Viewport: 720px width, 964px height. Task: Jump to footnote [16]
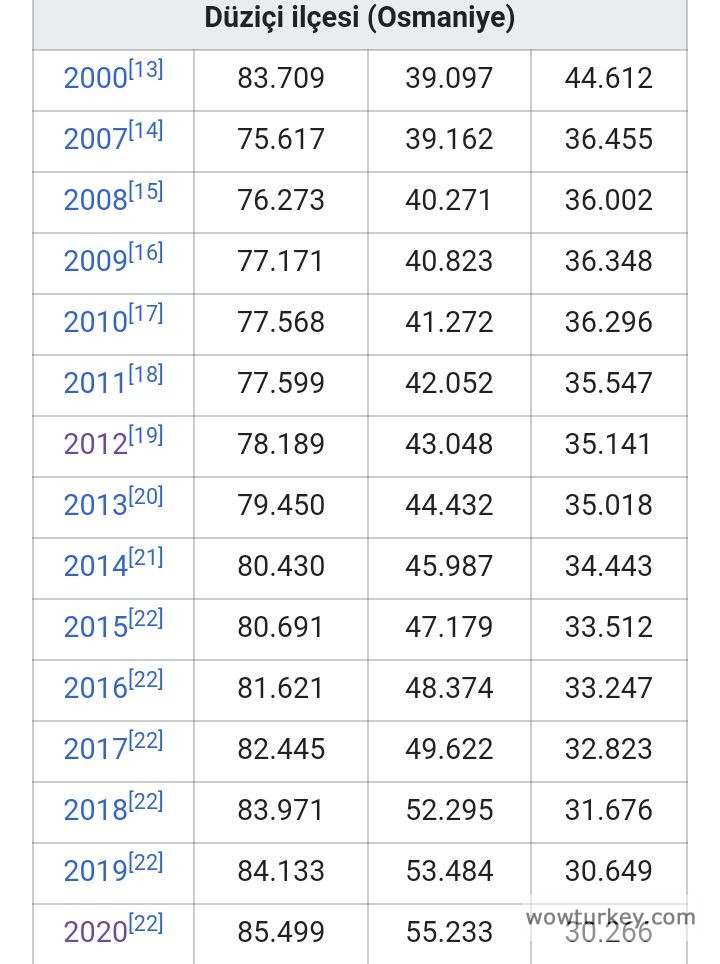(x=145, y=253)
